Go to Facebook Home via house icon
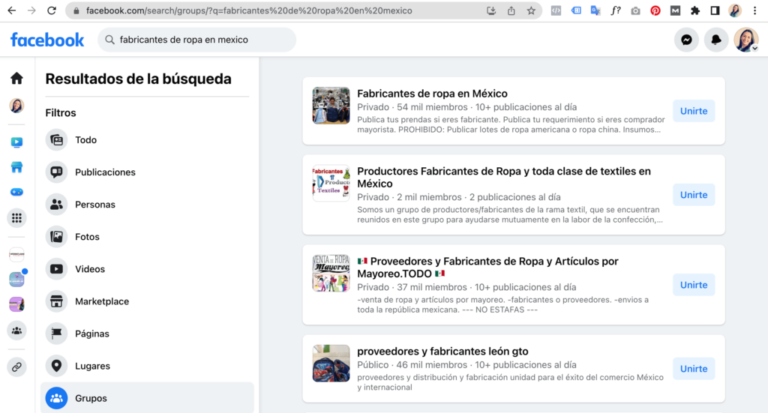Screen dimensions: 768x413 17,78
